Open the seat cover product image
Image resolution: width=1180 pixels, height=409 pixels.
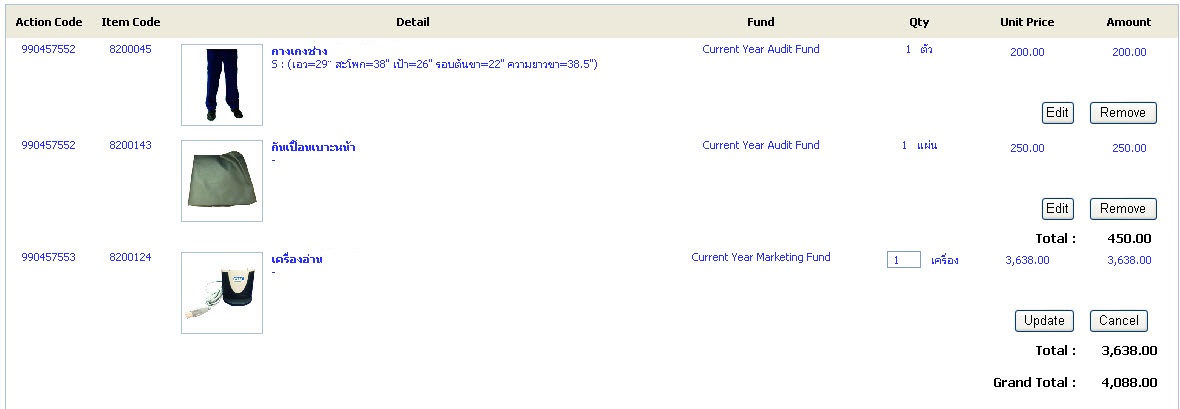[222, 180]
